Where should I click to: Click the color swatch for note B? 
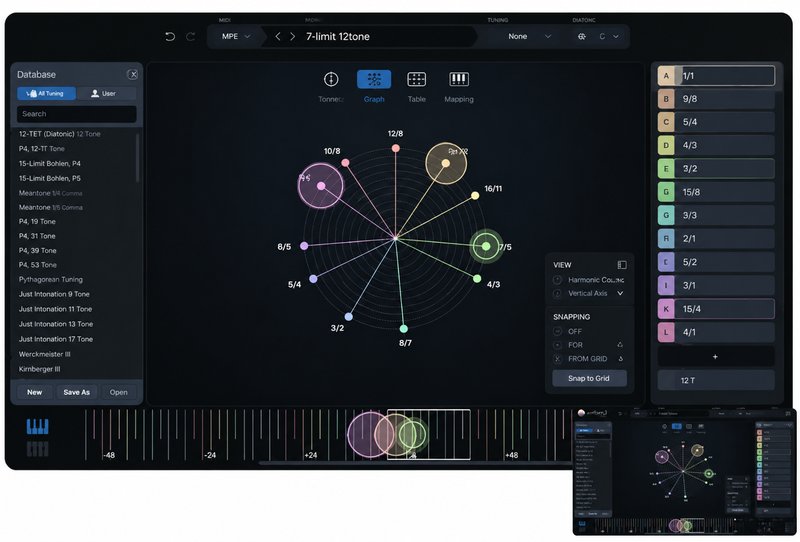click(x=666, y=99)
